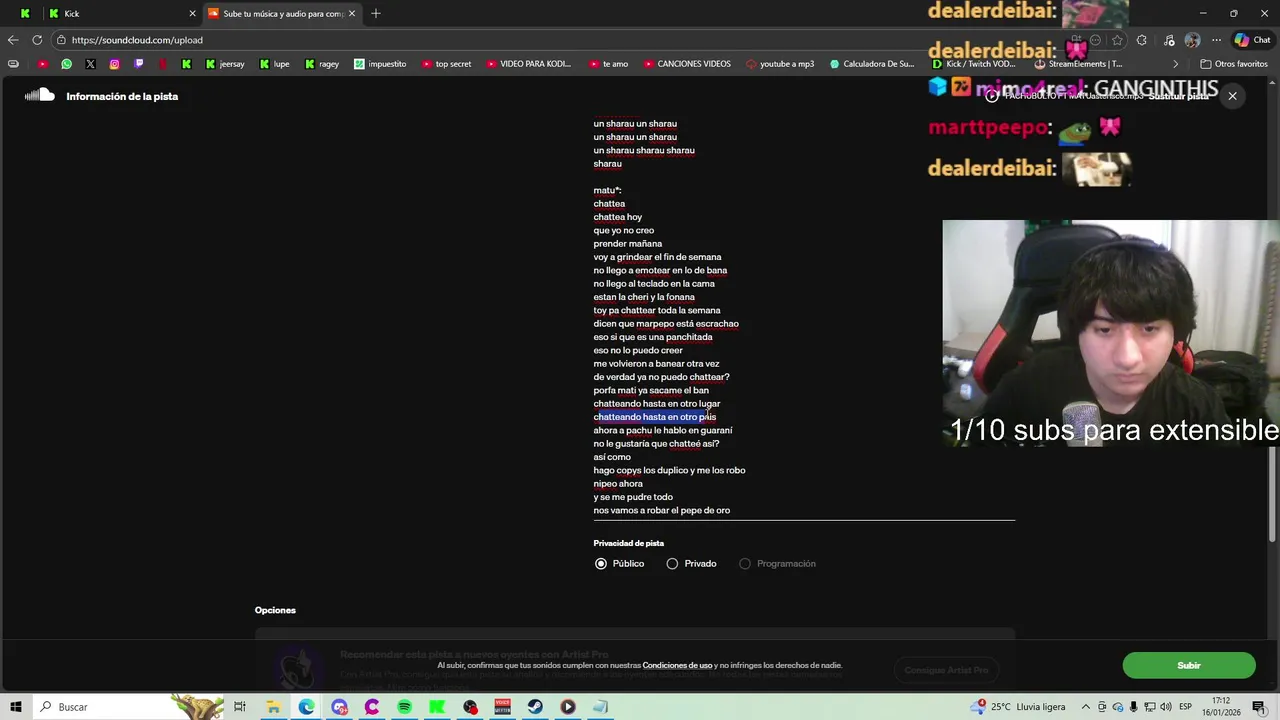Close the Kick tab
Image resolution: width=1280 pixels, height=720 pixels.
click(x=192, y=14)
